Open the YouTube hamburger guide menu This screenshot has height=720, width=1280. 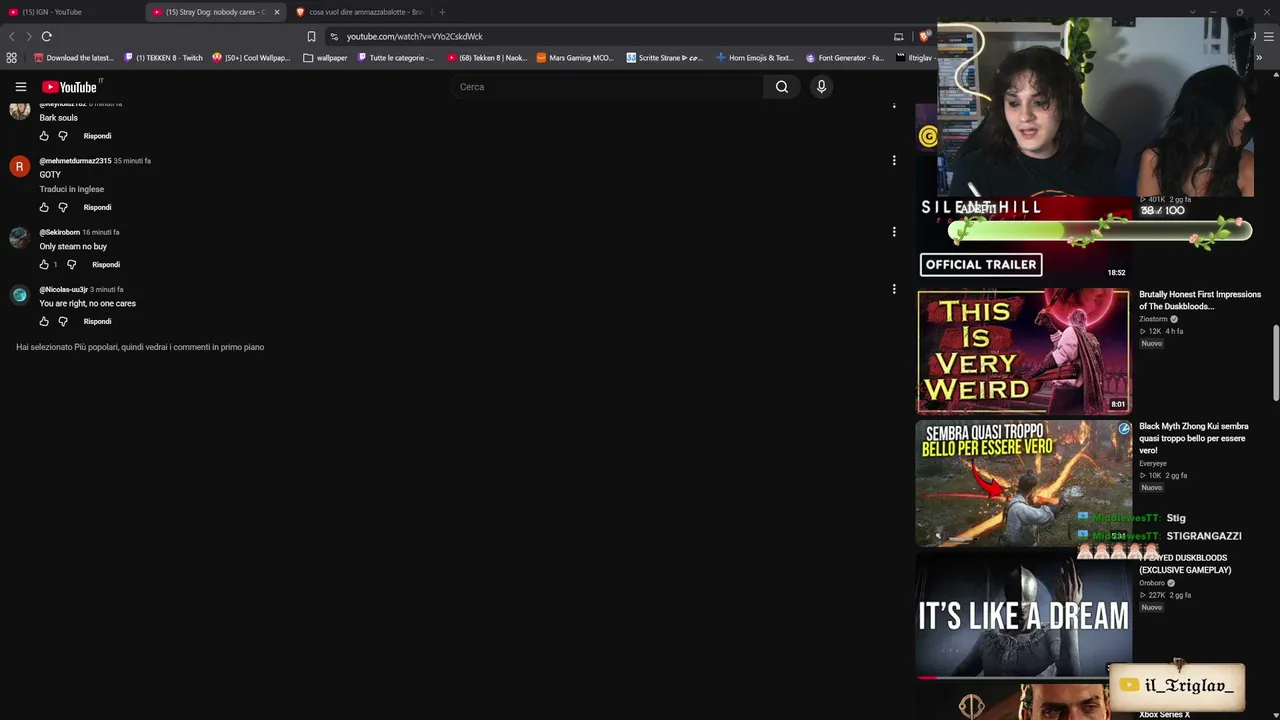[x=21, y=87]
